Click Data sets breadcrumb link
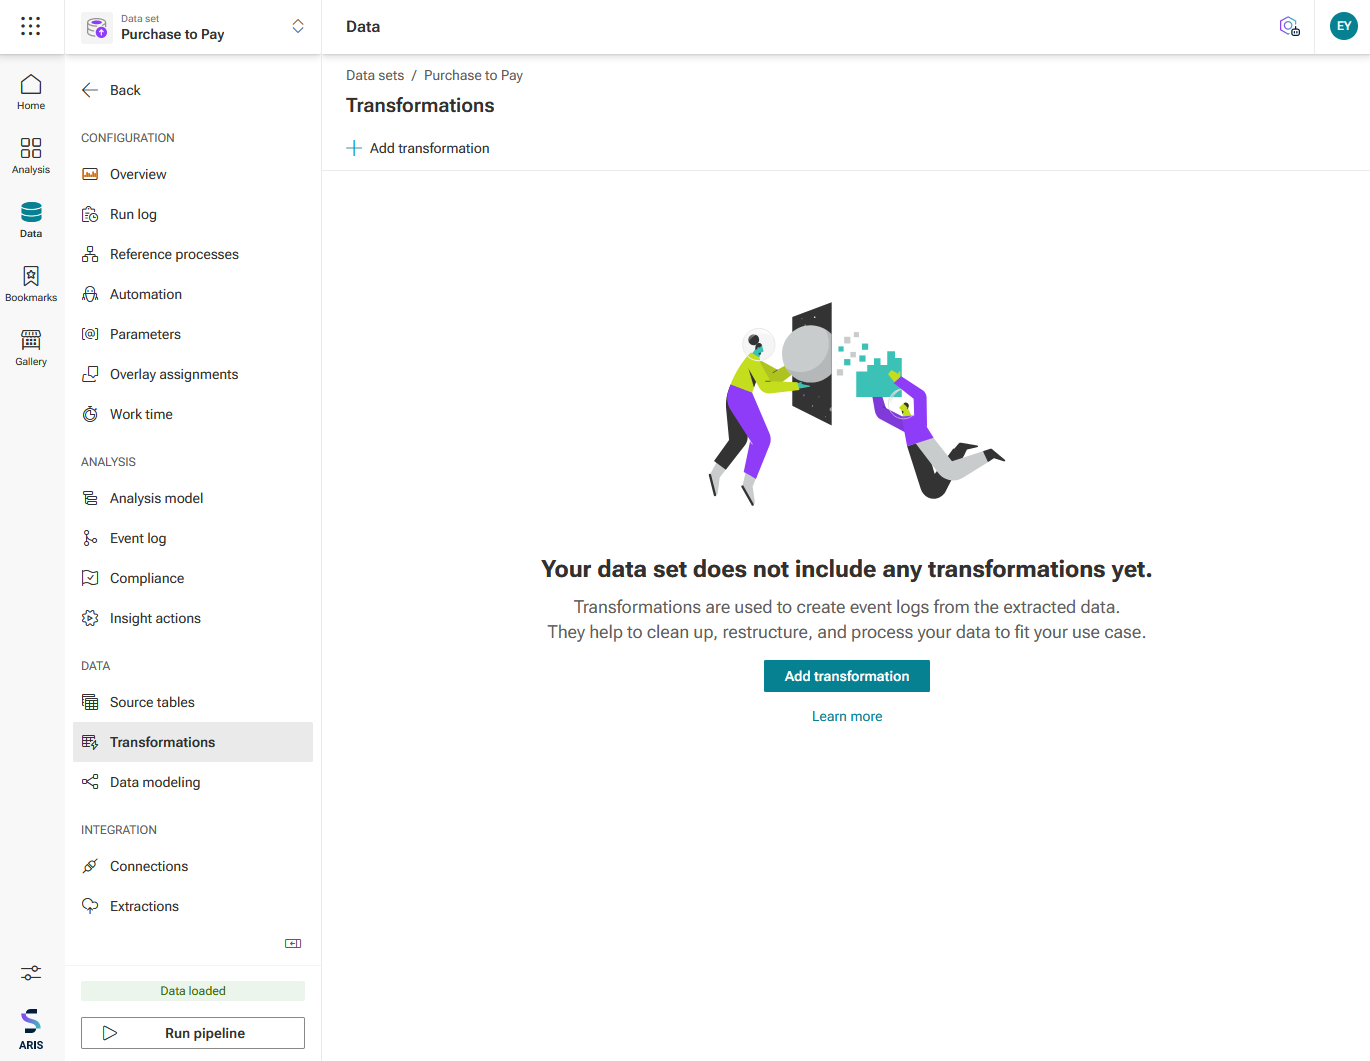The width and height of the screenshot is (1370, 1061). [x=375, y=75]
